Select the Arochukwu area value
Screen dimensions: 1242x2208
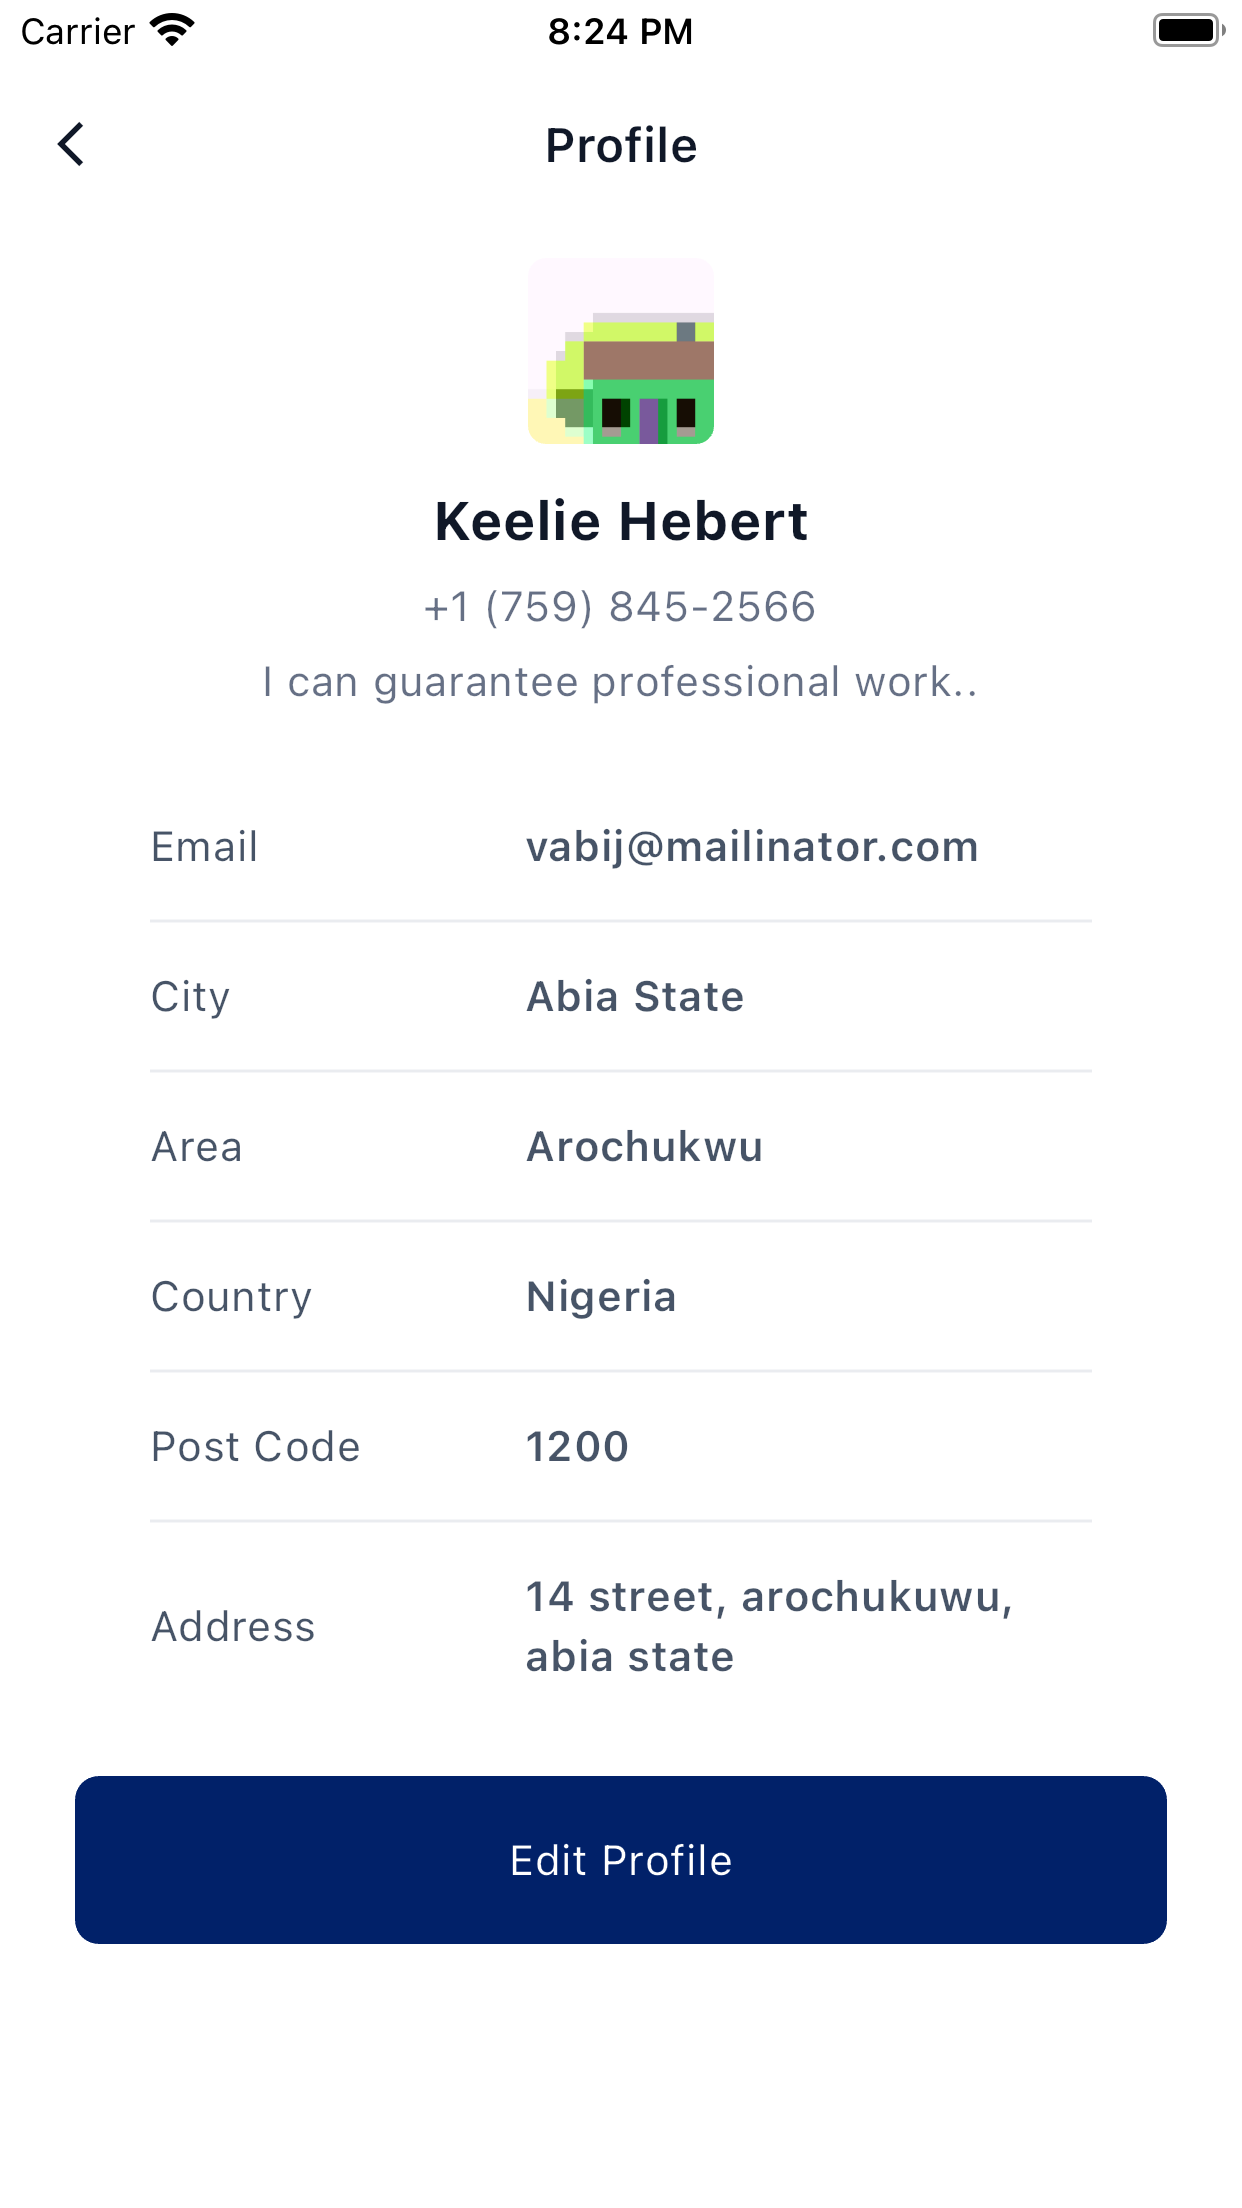[x=645, y=1147]
